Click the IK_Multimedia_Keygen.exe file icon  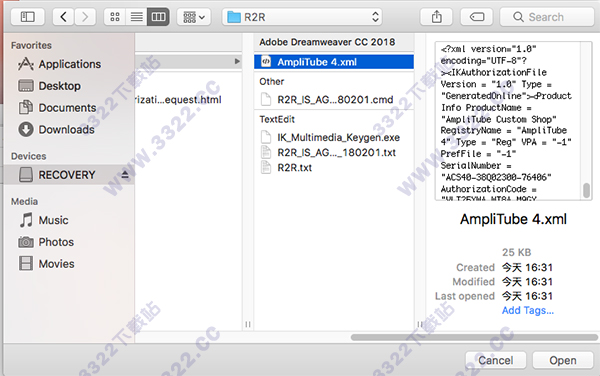pos(266,137)
